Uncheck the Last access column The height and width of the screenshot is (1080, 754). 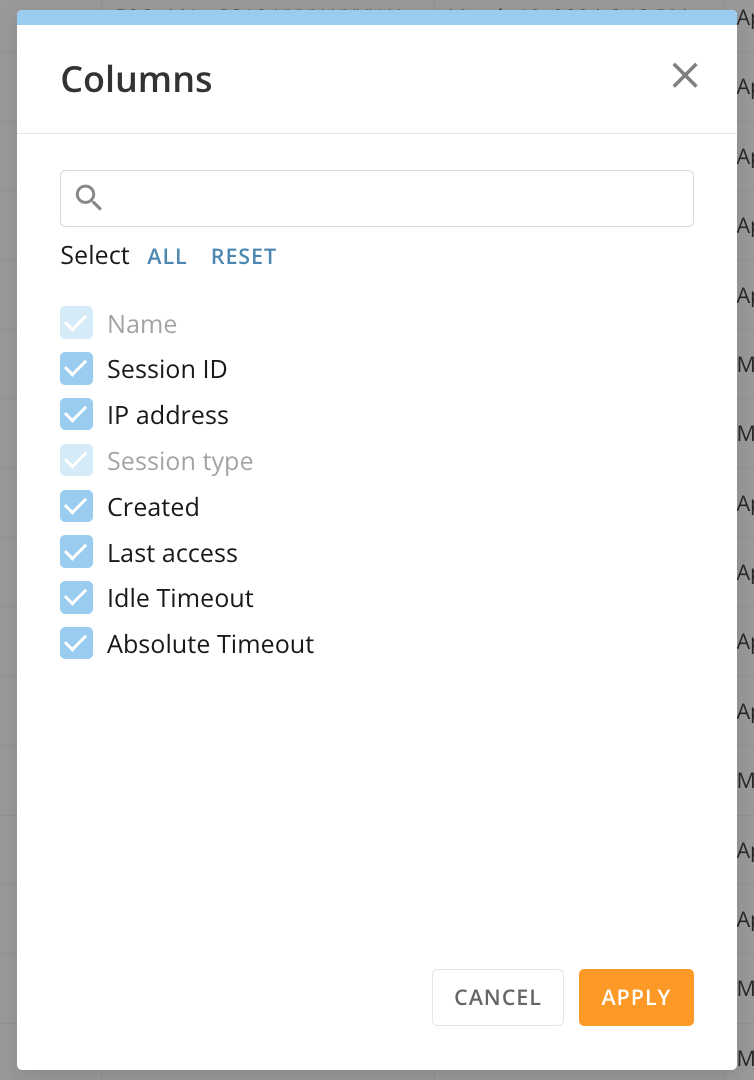(76, 552)
